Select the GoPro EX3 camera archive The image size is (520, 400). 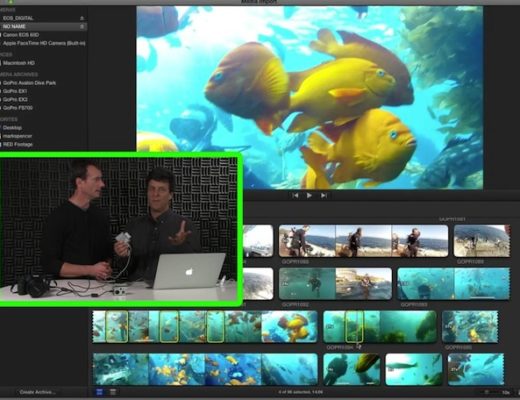[x=15, y=99]
